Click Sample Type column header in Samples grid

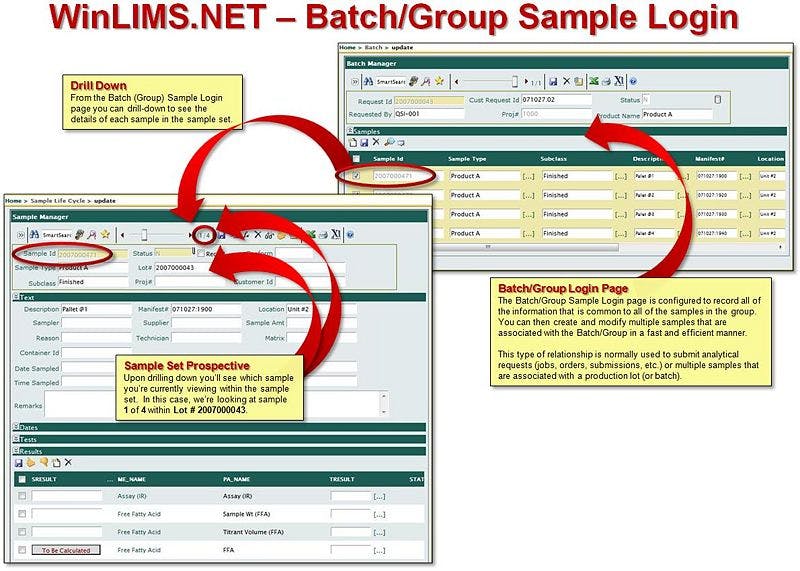coord(467,159)
